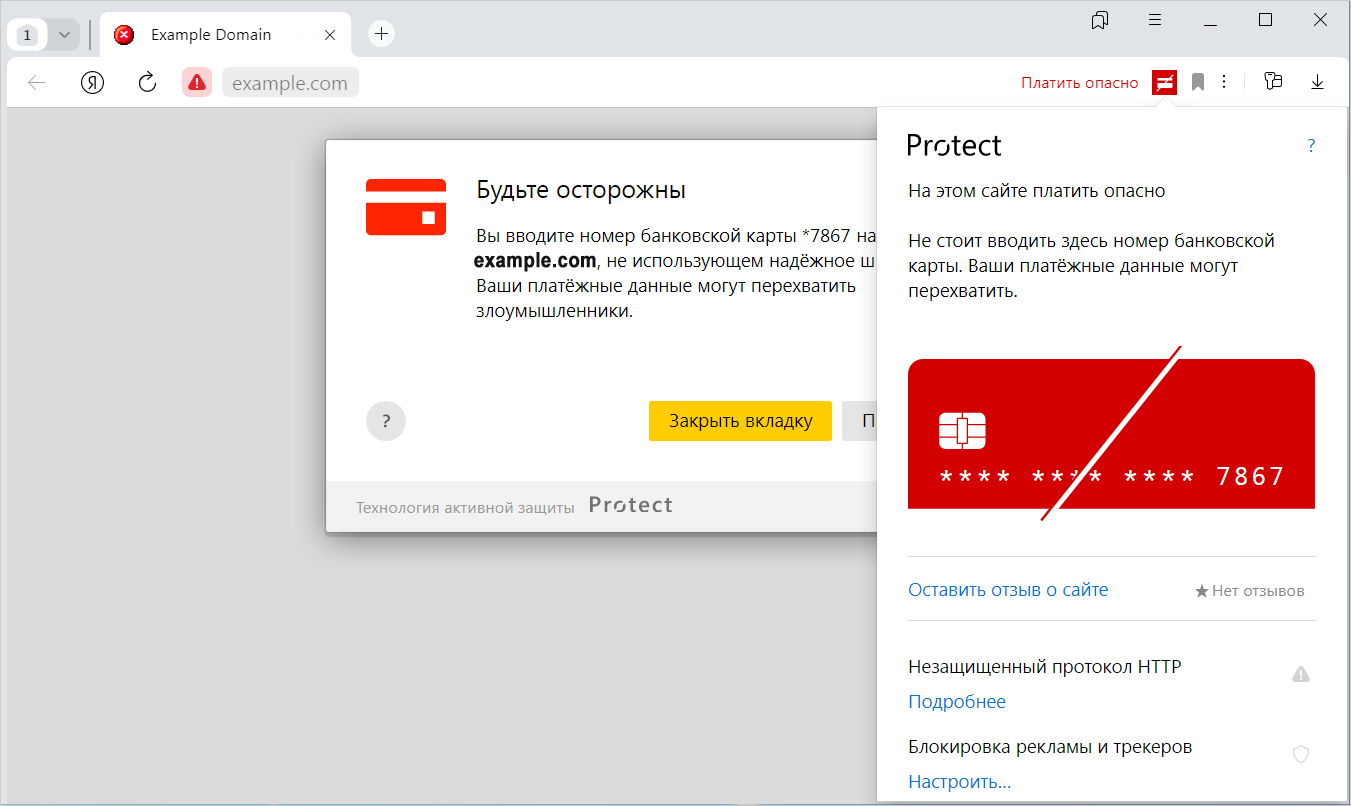Click the round question mark help button in dialog
1351x806 pixels.
(x=386, y=421)
